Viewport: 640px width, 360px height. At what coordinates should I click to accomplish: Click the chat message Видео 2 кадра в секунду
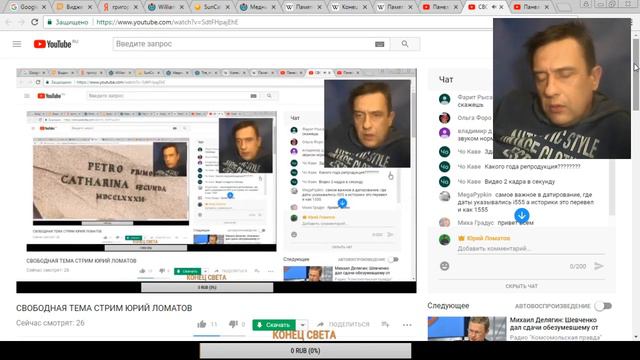pos(520,182)
